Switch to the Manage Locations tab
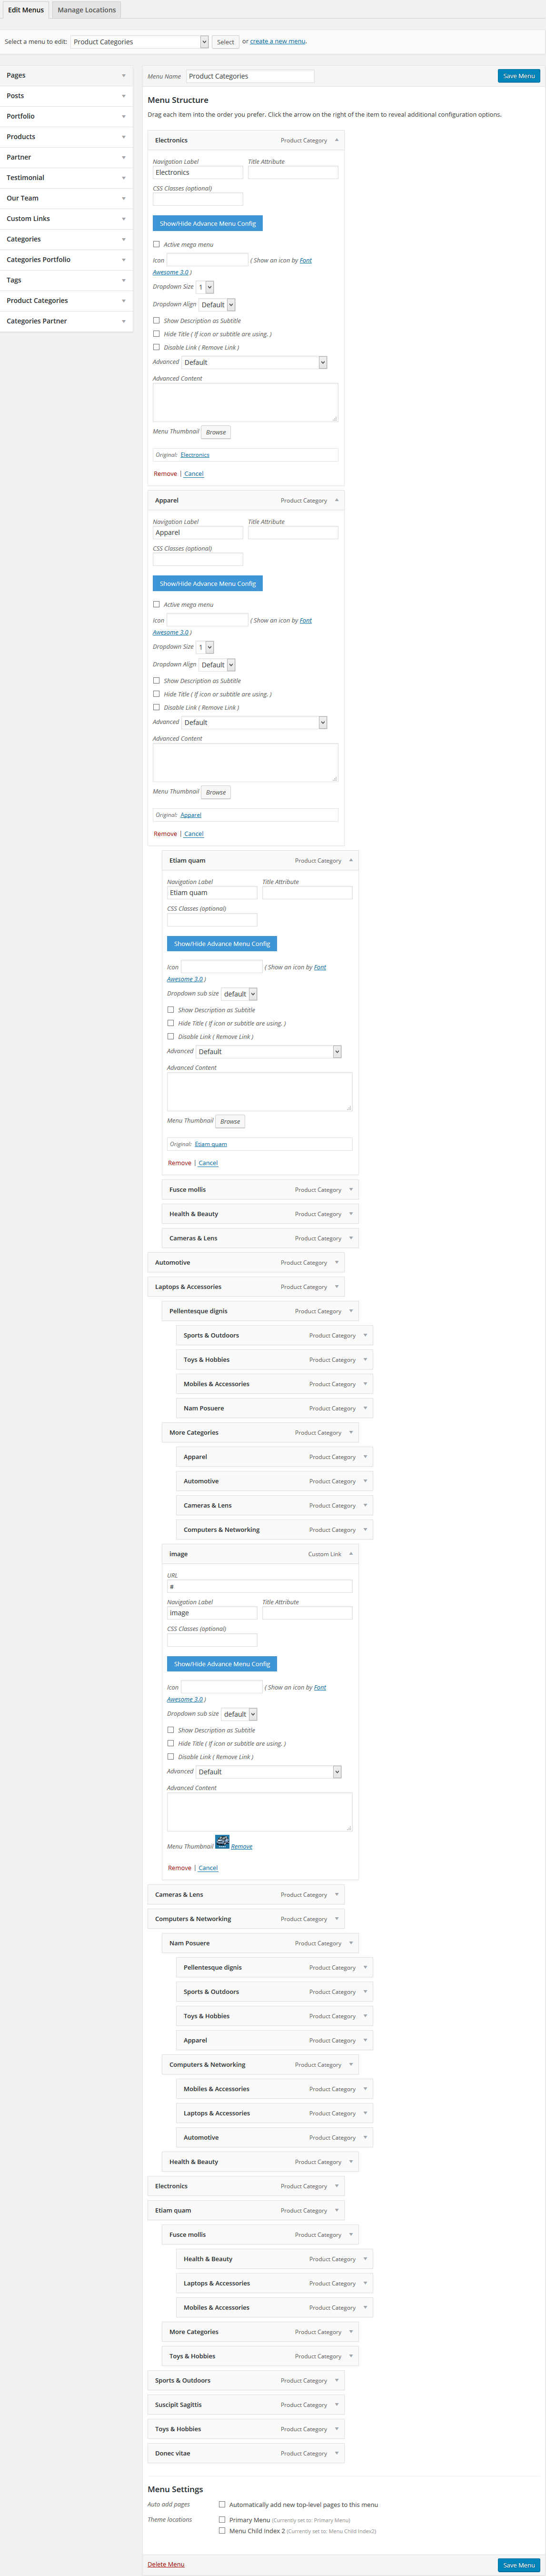The width and height of the screenshot is (546, 2576). [87, 10]
